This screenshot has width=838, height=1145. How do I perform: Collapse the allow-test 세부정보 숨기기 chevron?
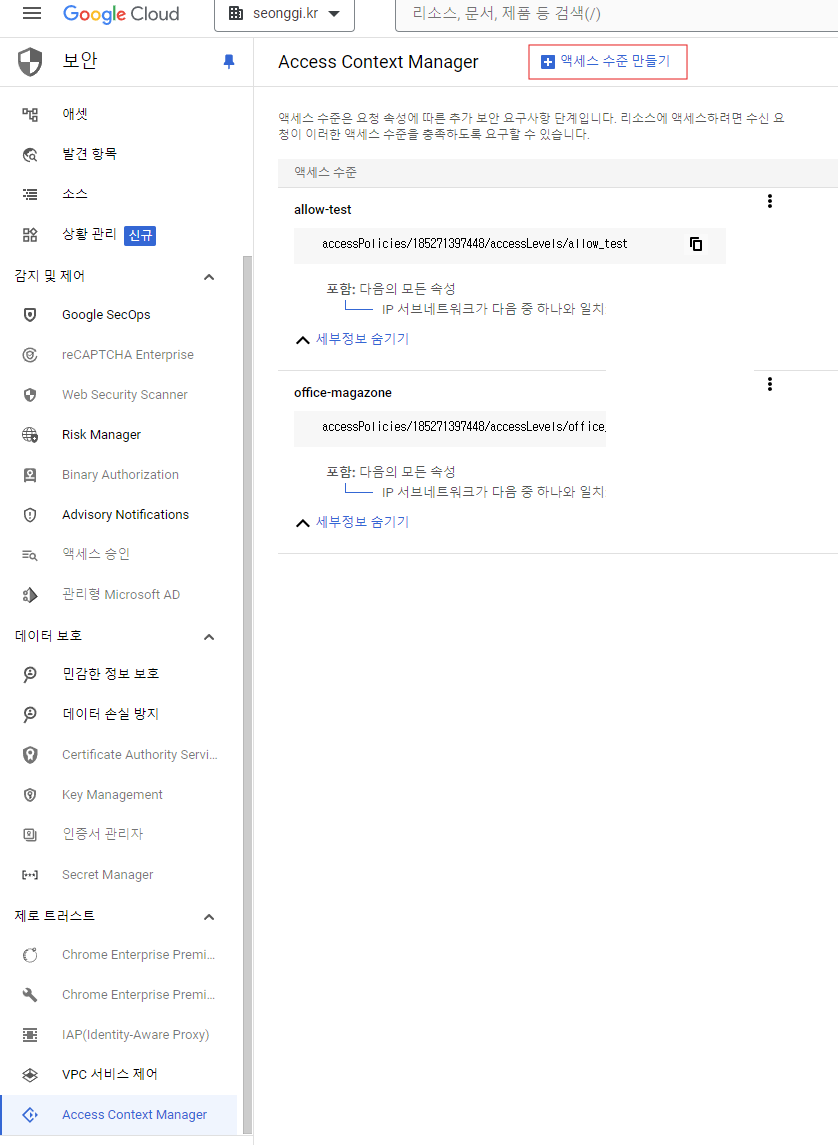tap(302, 340)
